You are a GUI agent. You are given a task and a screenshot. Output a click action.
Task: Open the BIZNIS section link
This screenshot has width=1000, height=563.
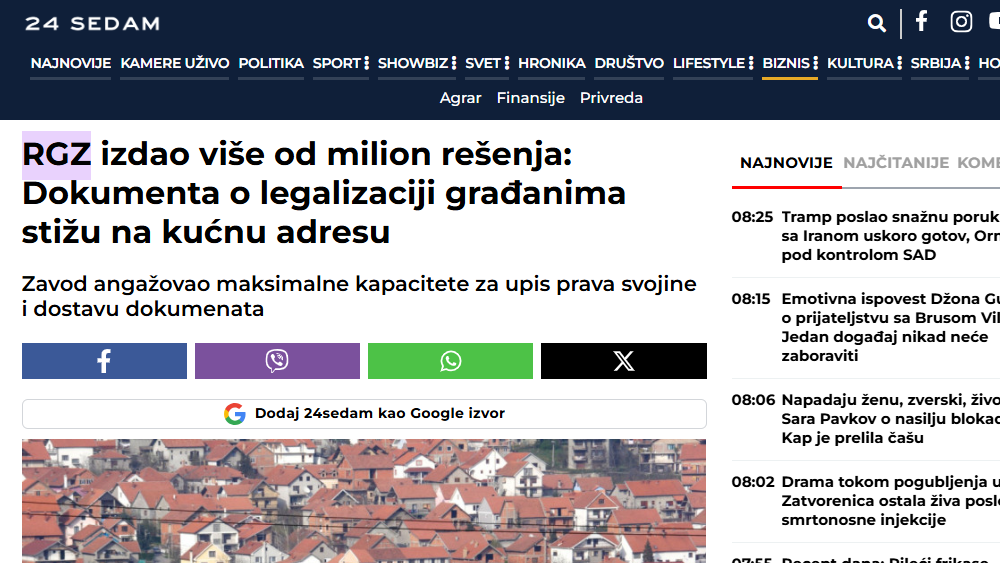pyautogui.click(x=786, y=63)
